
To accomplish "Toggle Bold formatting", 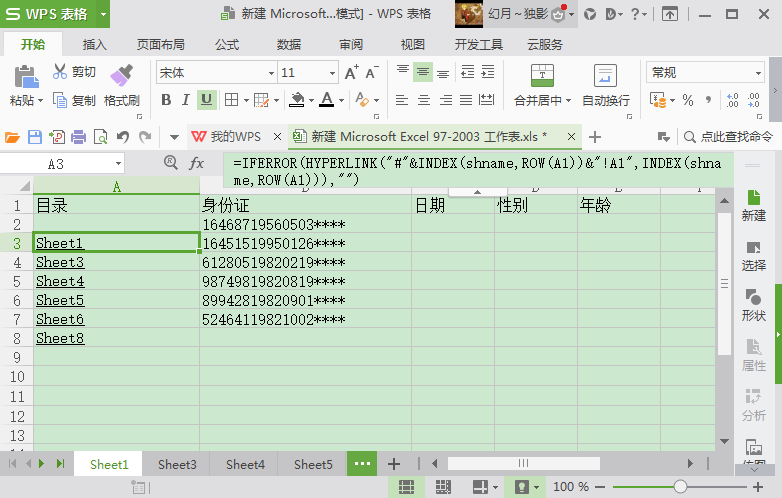I will [x=166, y=100].
